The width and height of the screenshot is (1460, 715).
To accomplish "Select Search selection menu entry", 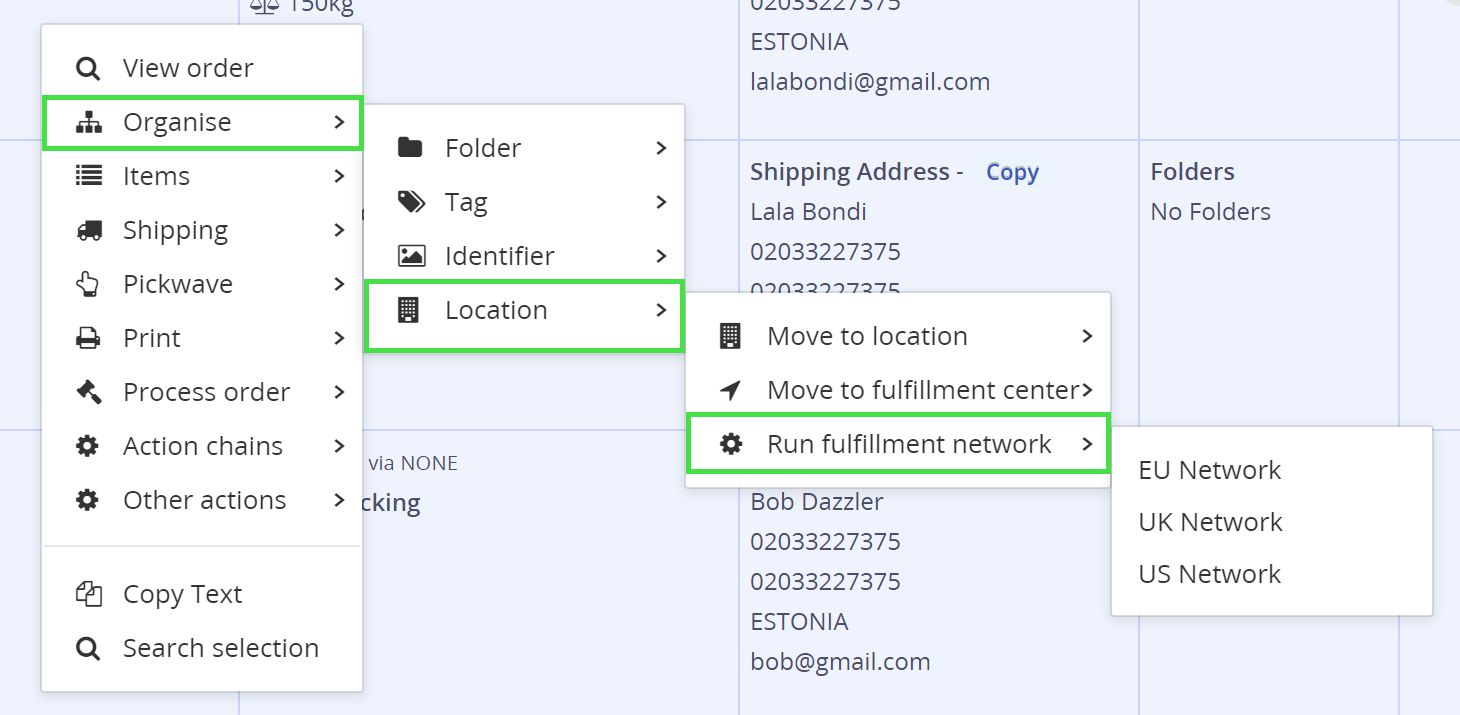I will pyautogui.click(x=220, y=648).
